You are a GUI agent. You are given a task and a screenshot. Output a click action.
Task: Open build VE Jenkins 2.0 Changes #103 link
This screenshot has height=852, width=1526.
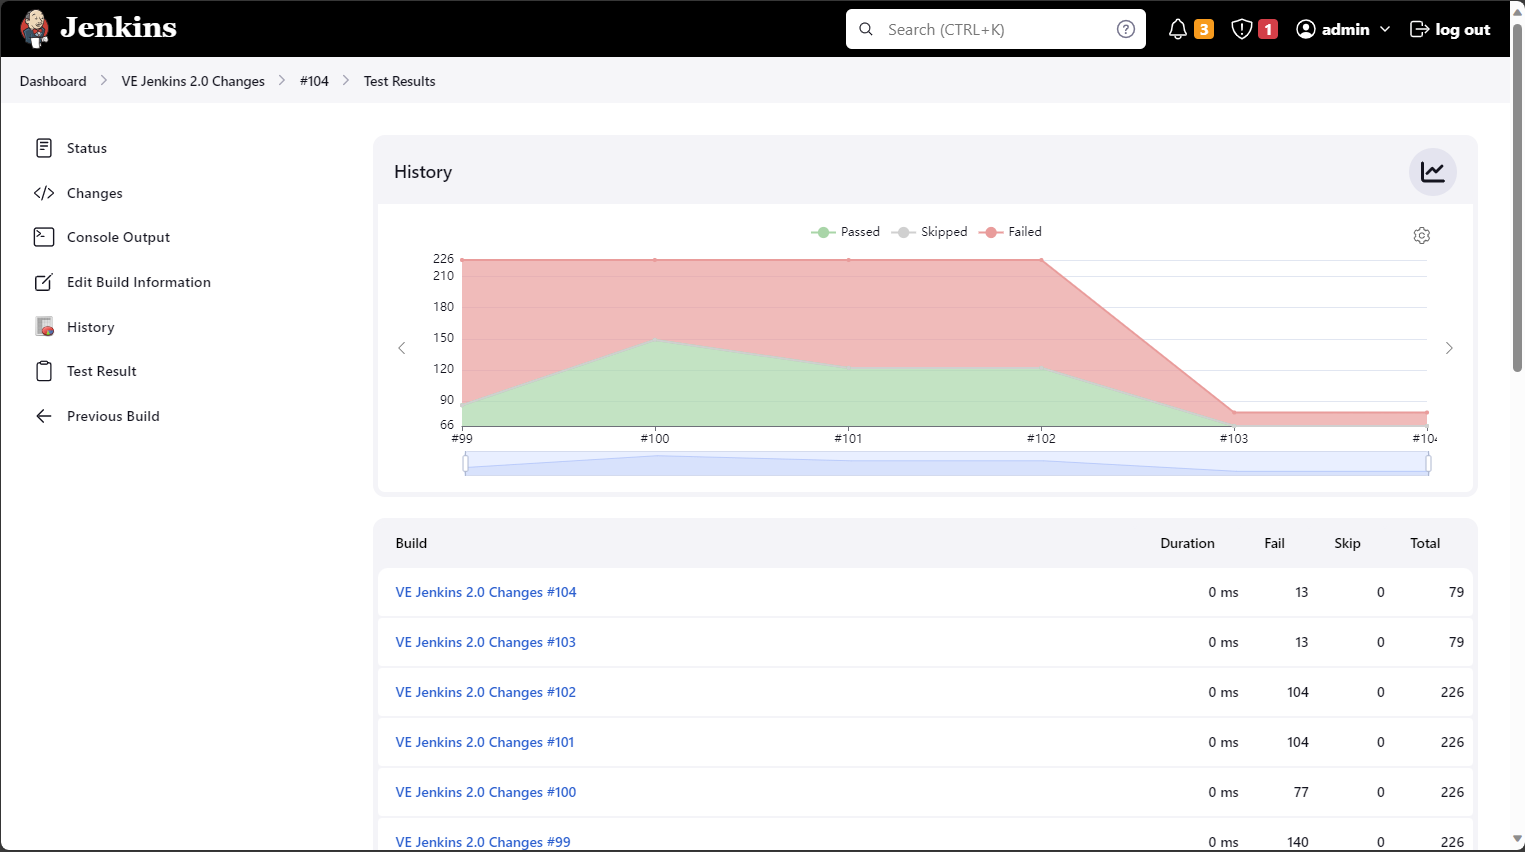[x=486, y=642]
